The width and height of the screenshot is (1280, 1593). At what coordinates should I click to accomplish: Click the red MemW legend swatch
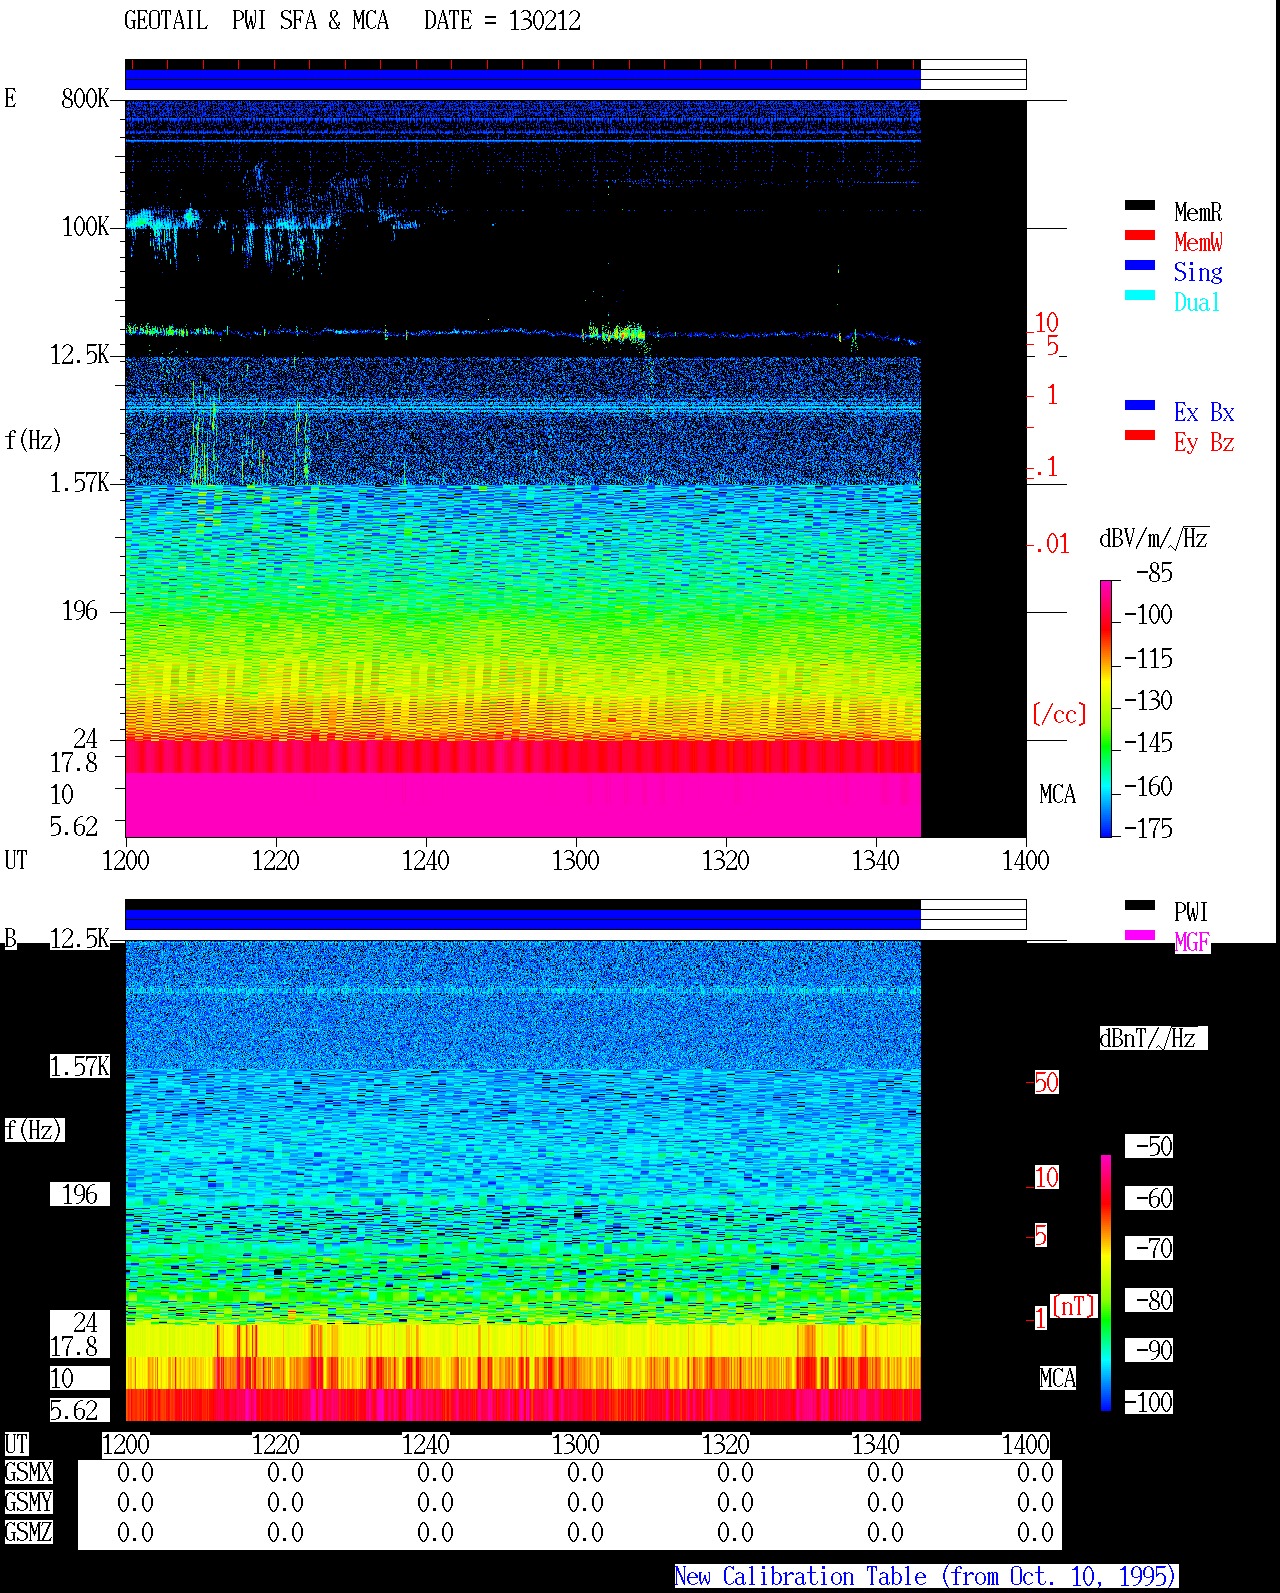[1140, 235]
